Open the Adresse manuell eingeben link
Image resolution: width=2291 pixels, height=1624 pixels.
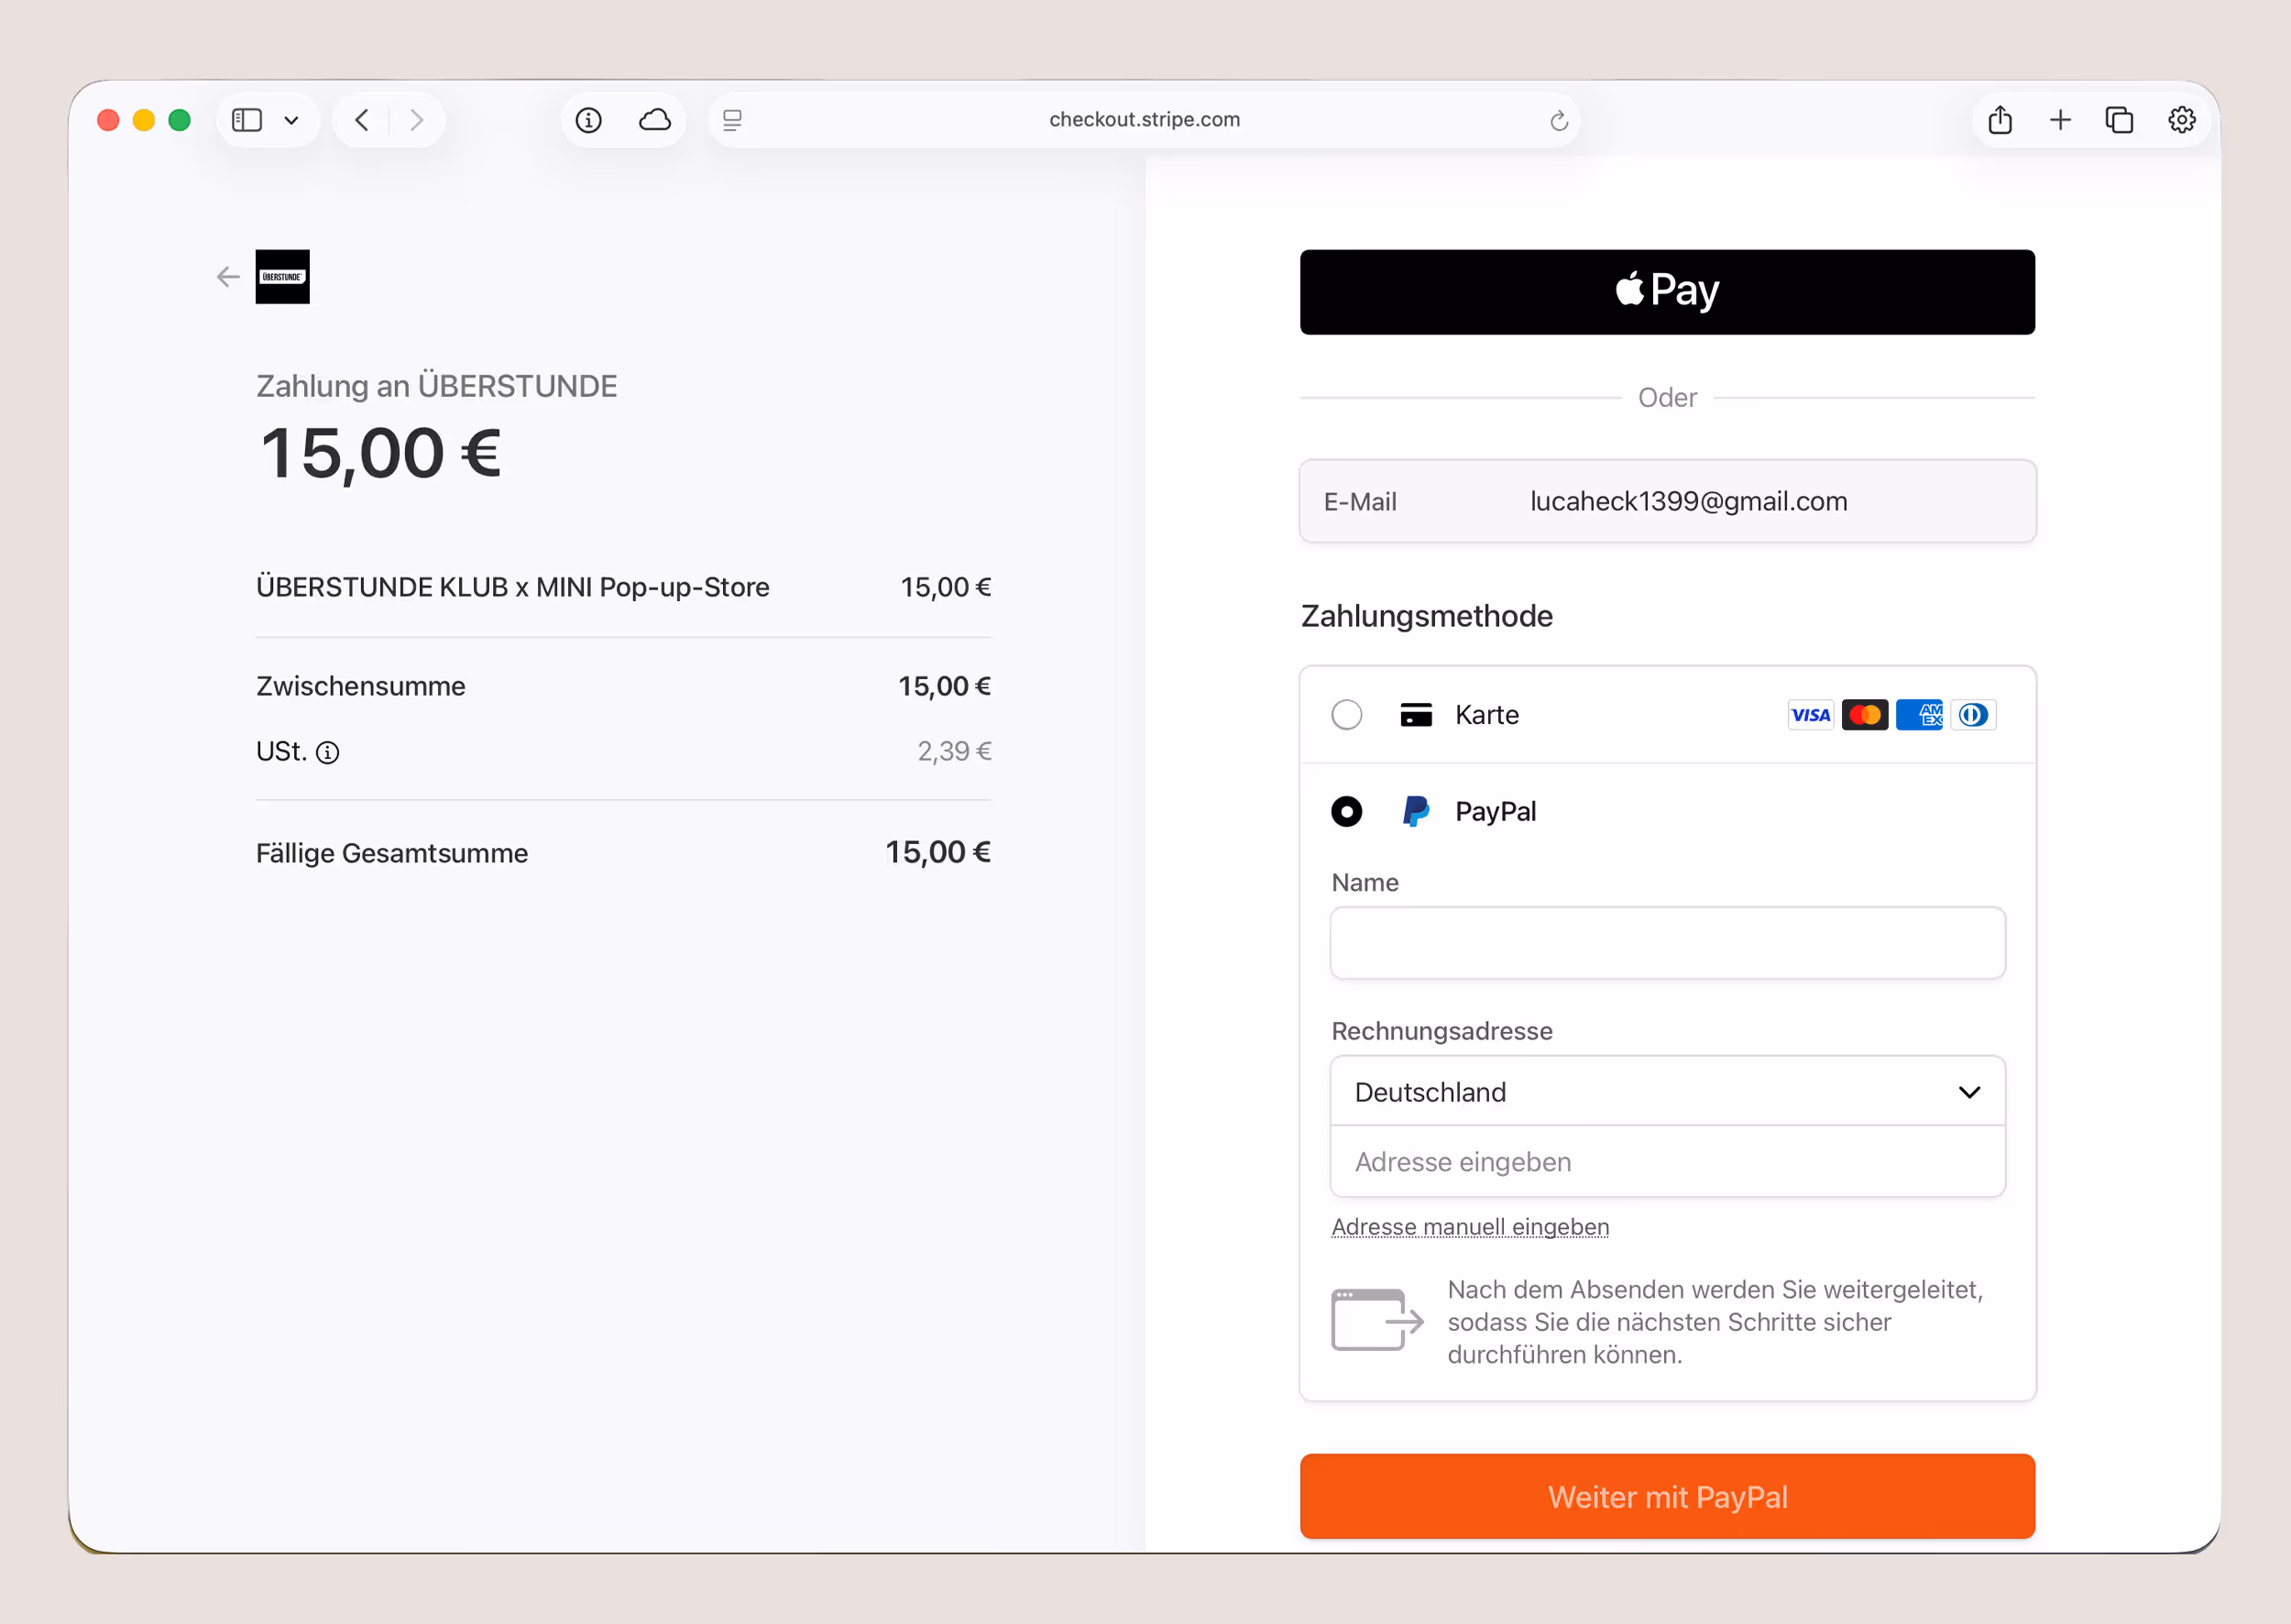point(1470,1227)
